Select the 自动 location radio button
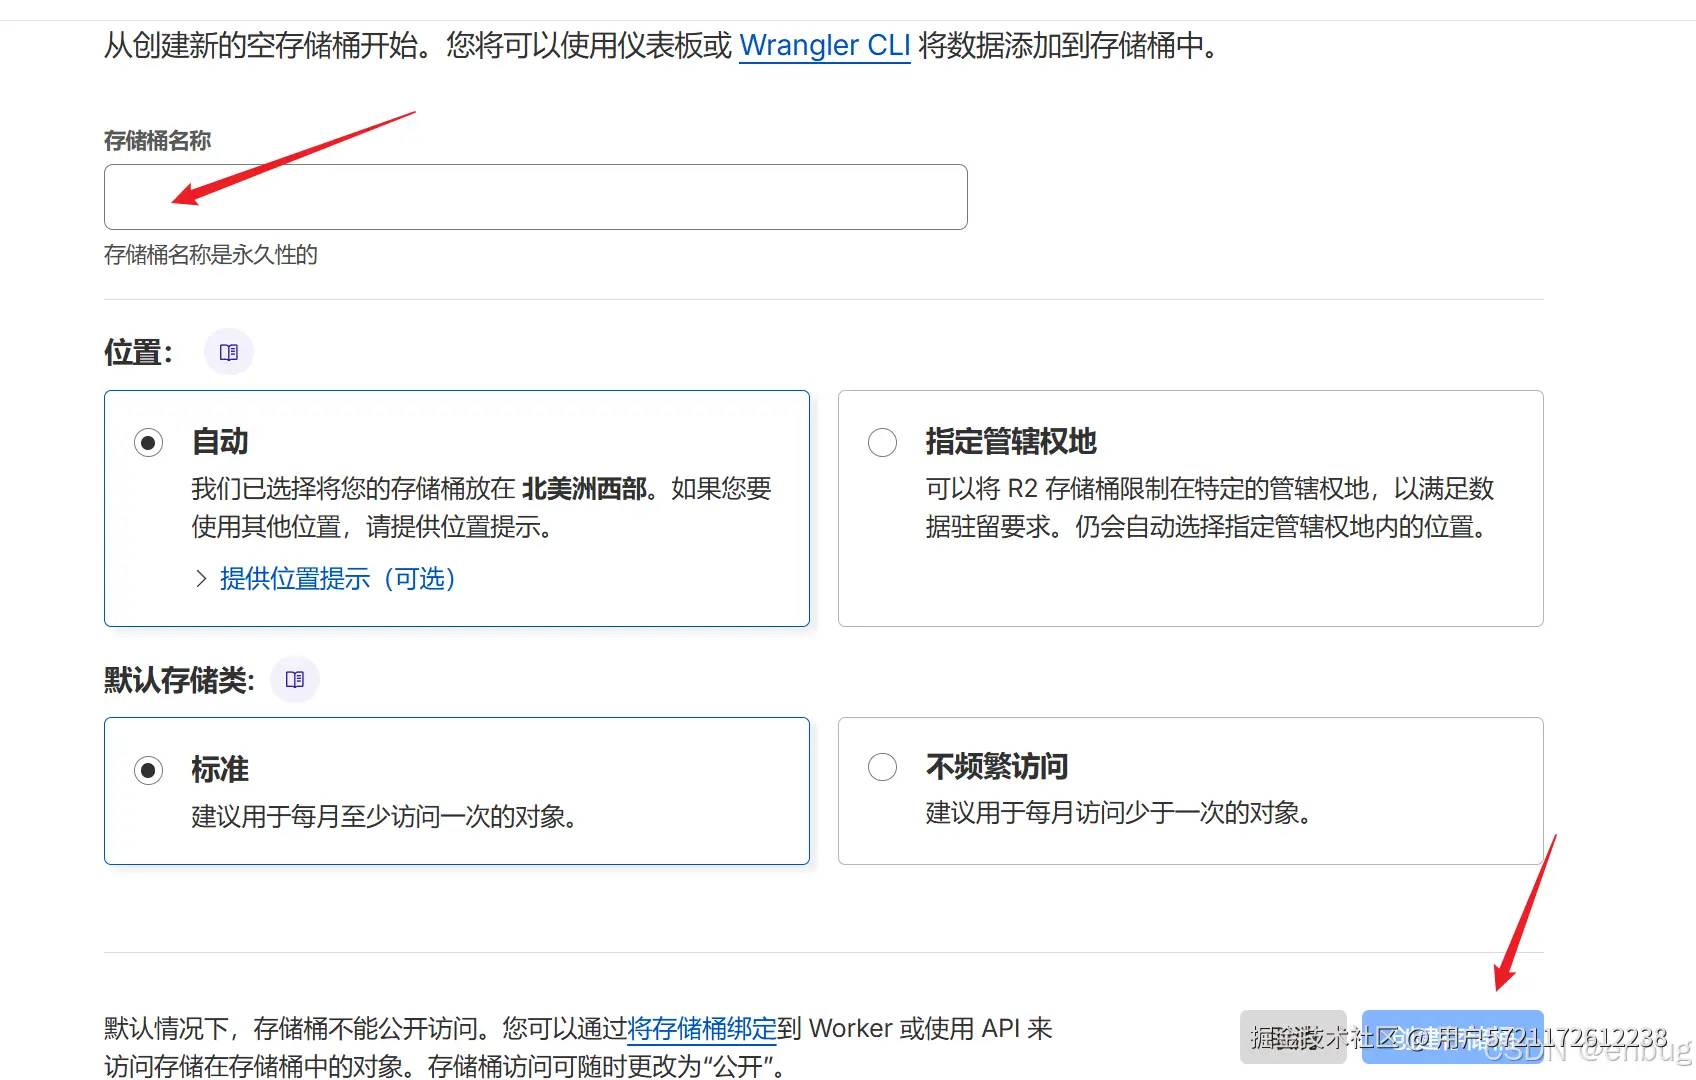This screenshot has width=1696, height=1080. pyautogui.click(x=149, y=442)
